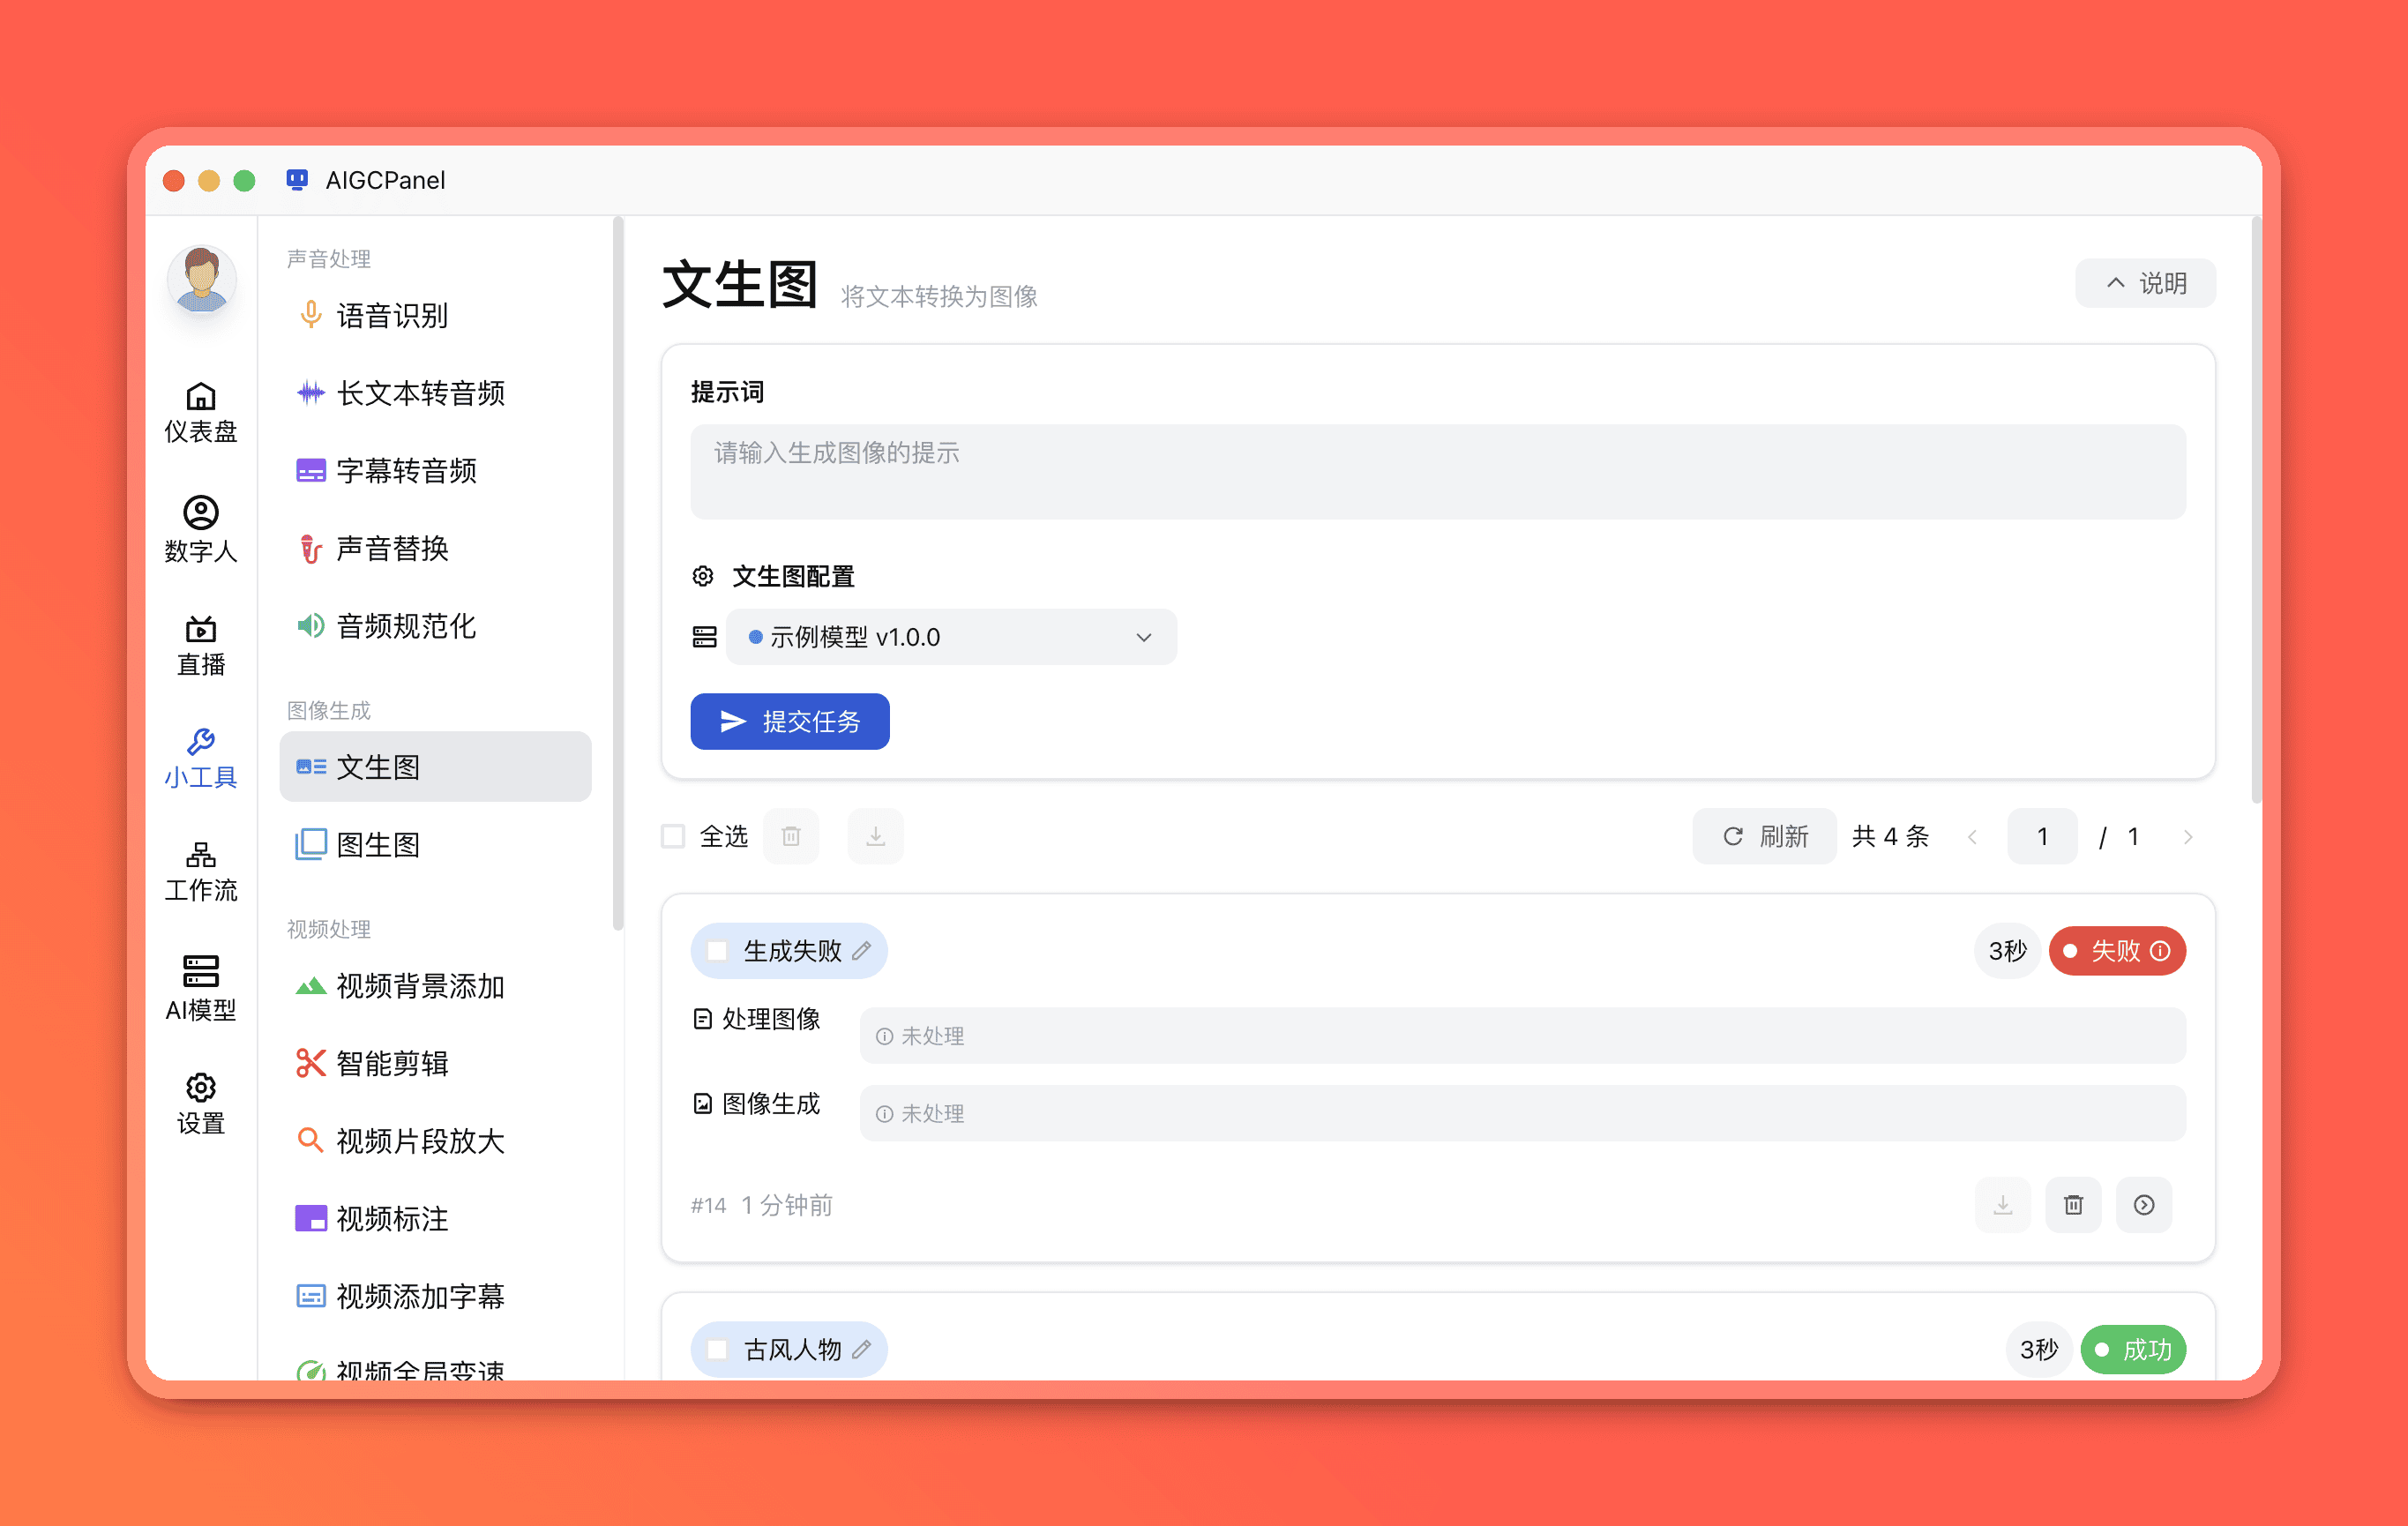This screenshot has height=1526, width=2408.
Task: Download the result of task #14
Action: pyautogui.click(x=2002, y=1205)
